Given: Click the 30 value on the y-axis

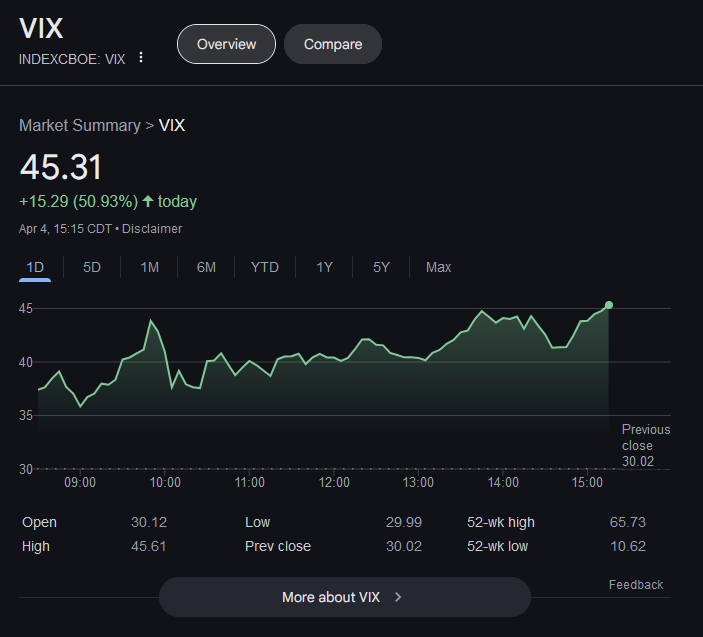Looking at the screenshot, I should click(x=26, y=469).
